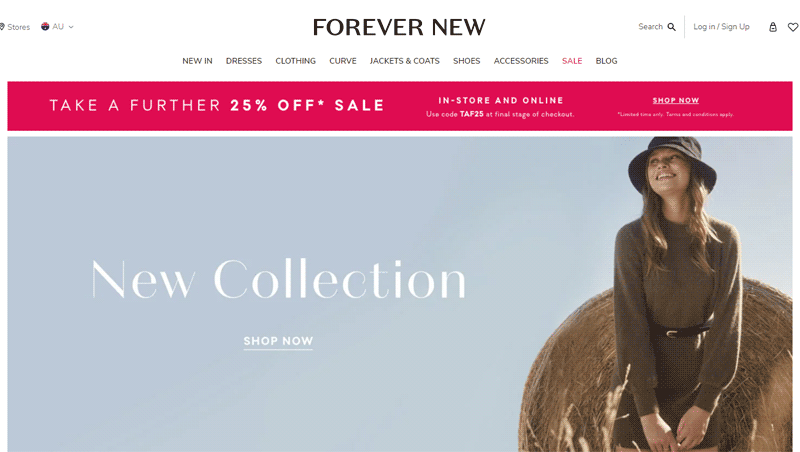Click Log in / Sign Up link
800x452 pixels.
pos(721,27)
